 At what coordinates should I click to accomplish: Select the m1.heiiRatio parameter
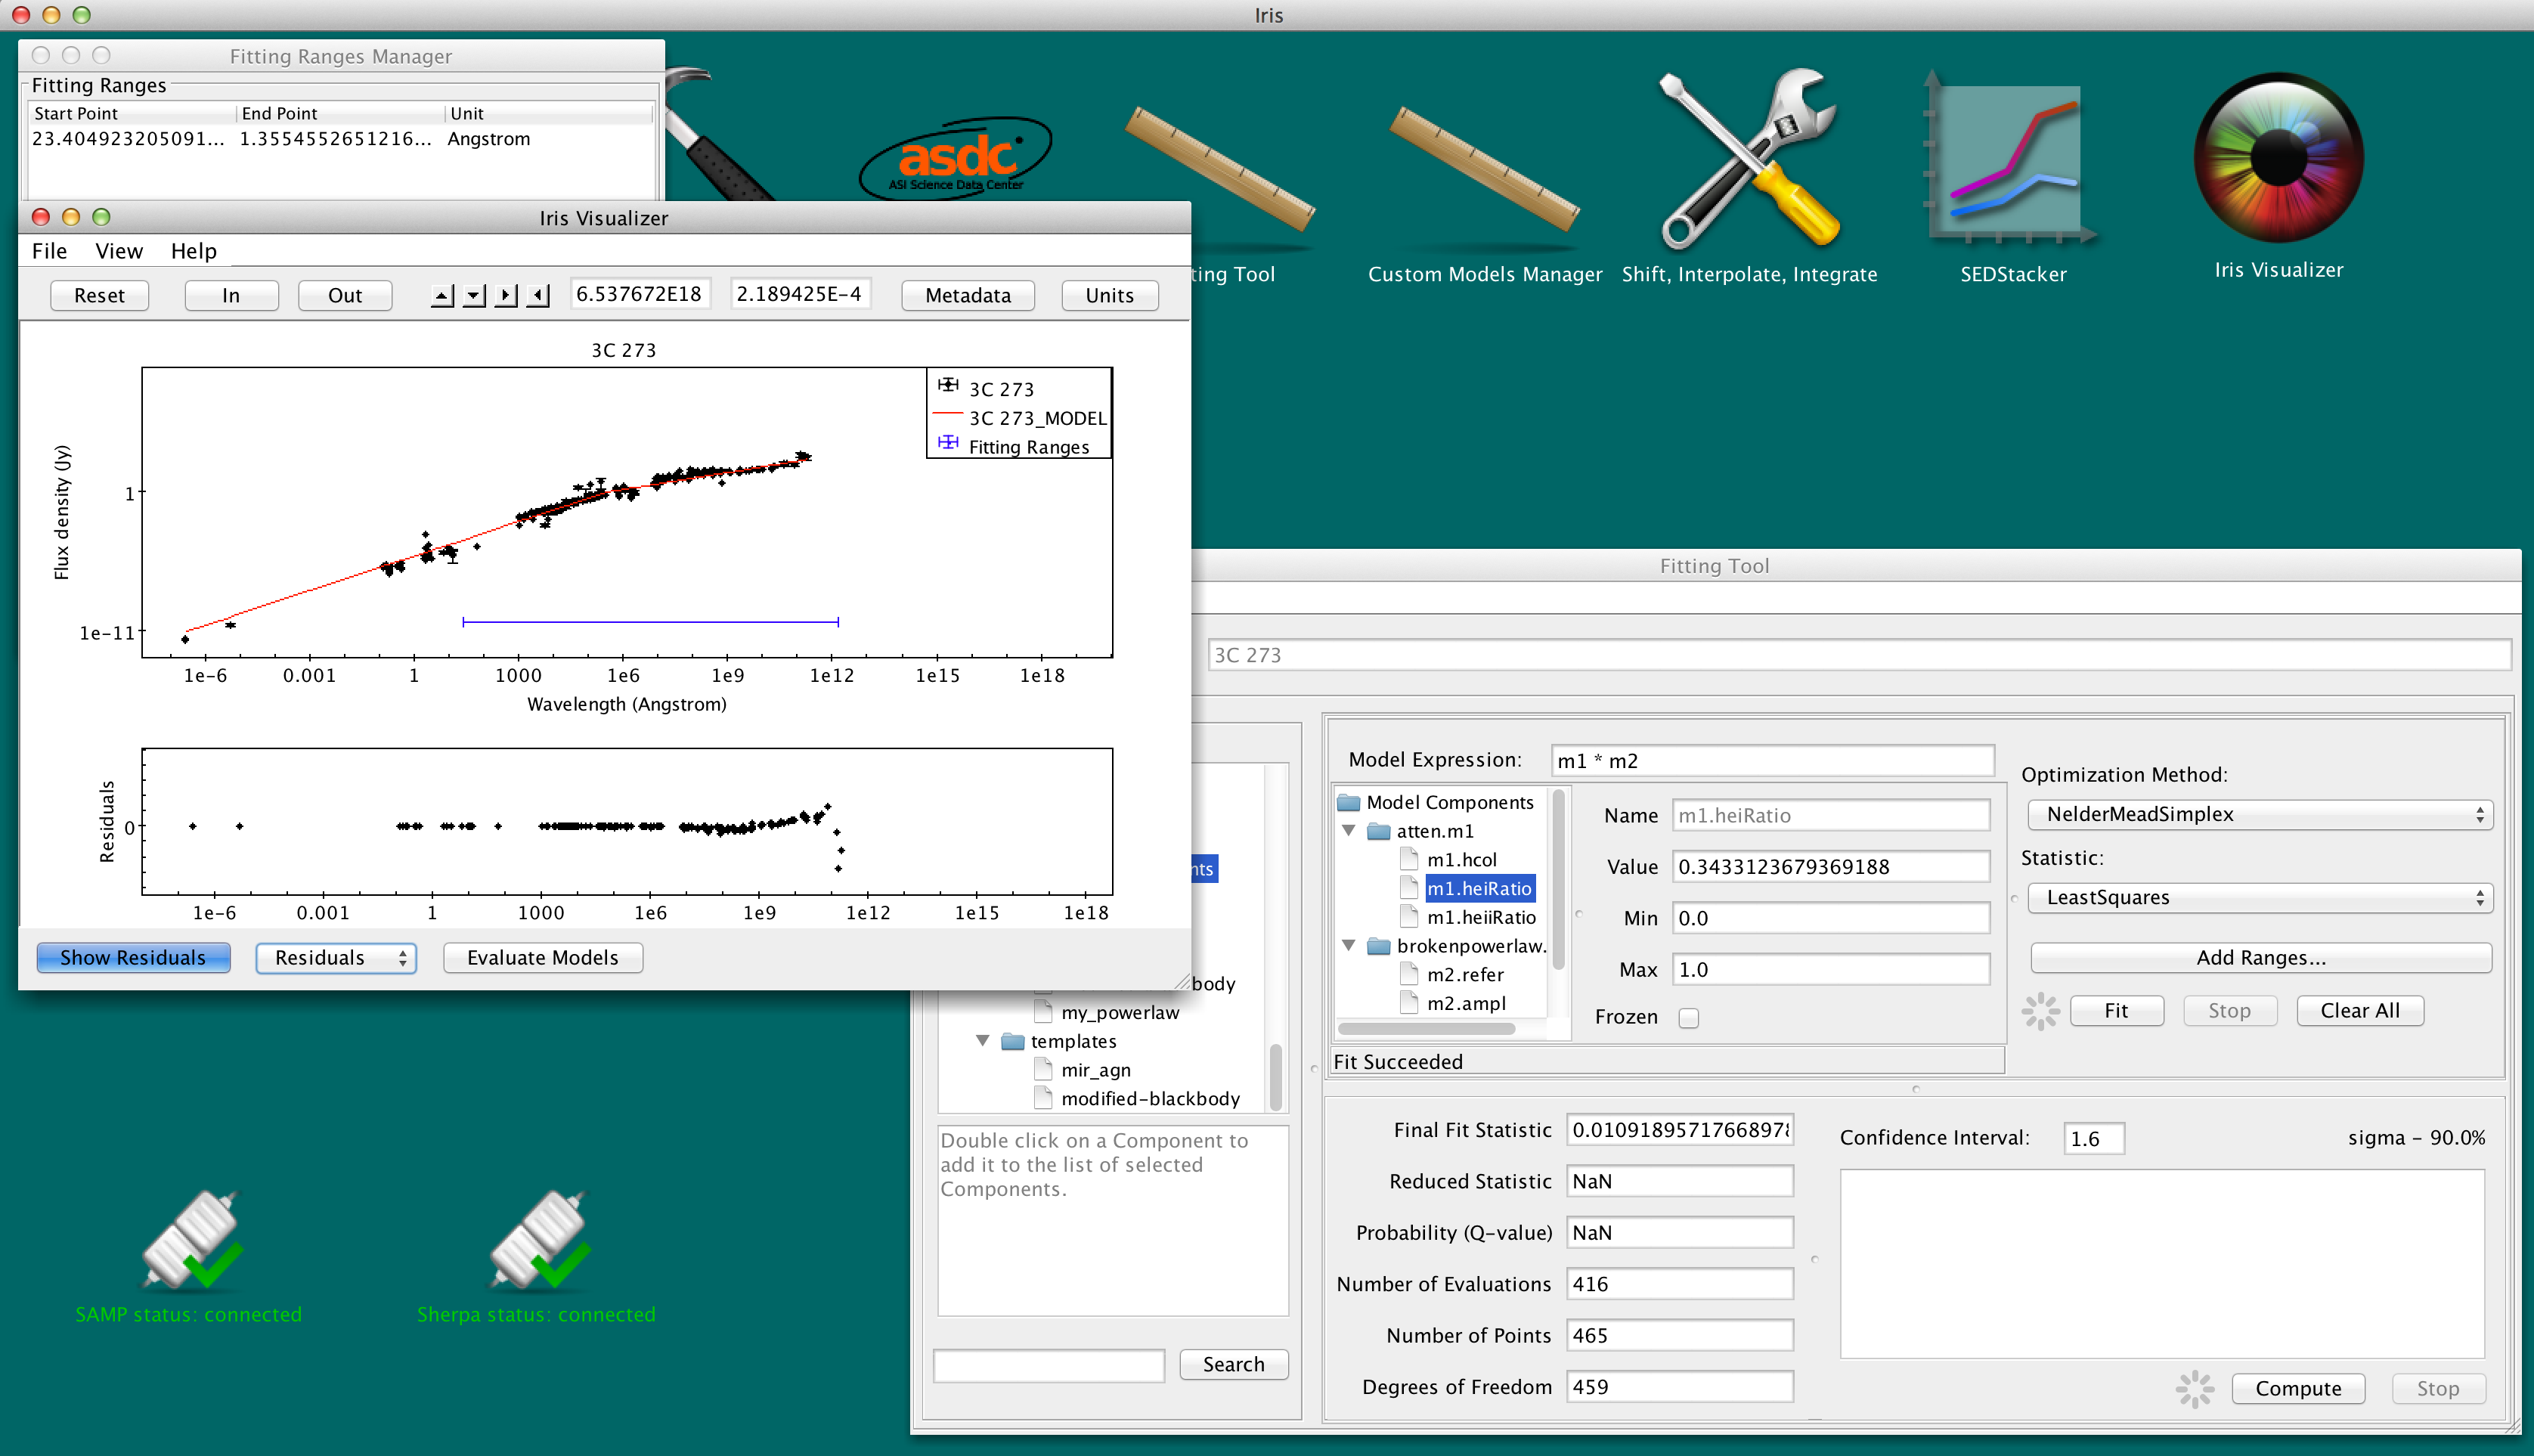click(x=1480, y=917)
